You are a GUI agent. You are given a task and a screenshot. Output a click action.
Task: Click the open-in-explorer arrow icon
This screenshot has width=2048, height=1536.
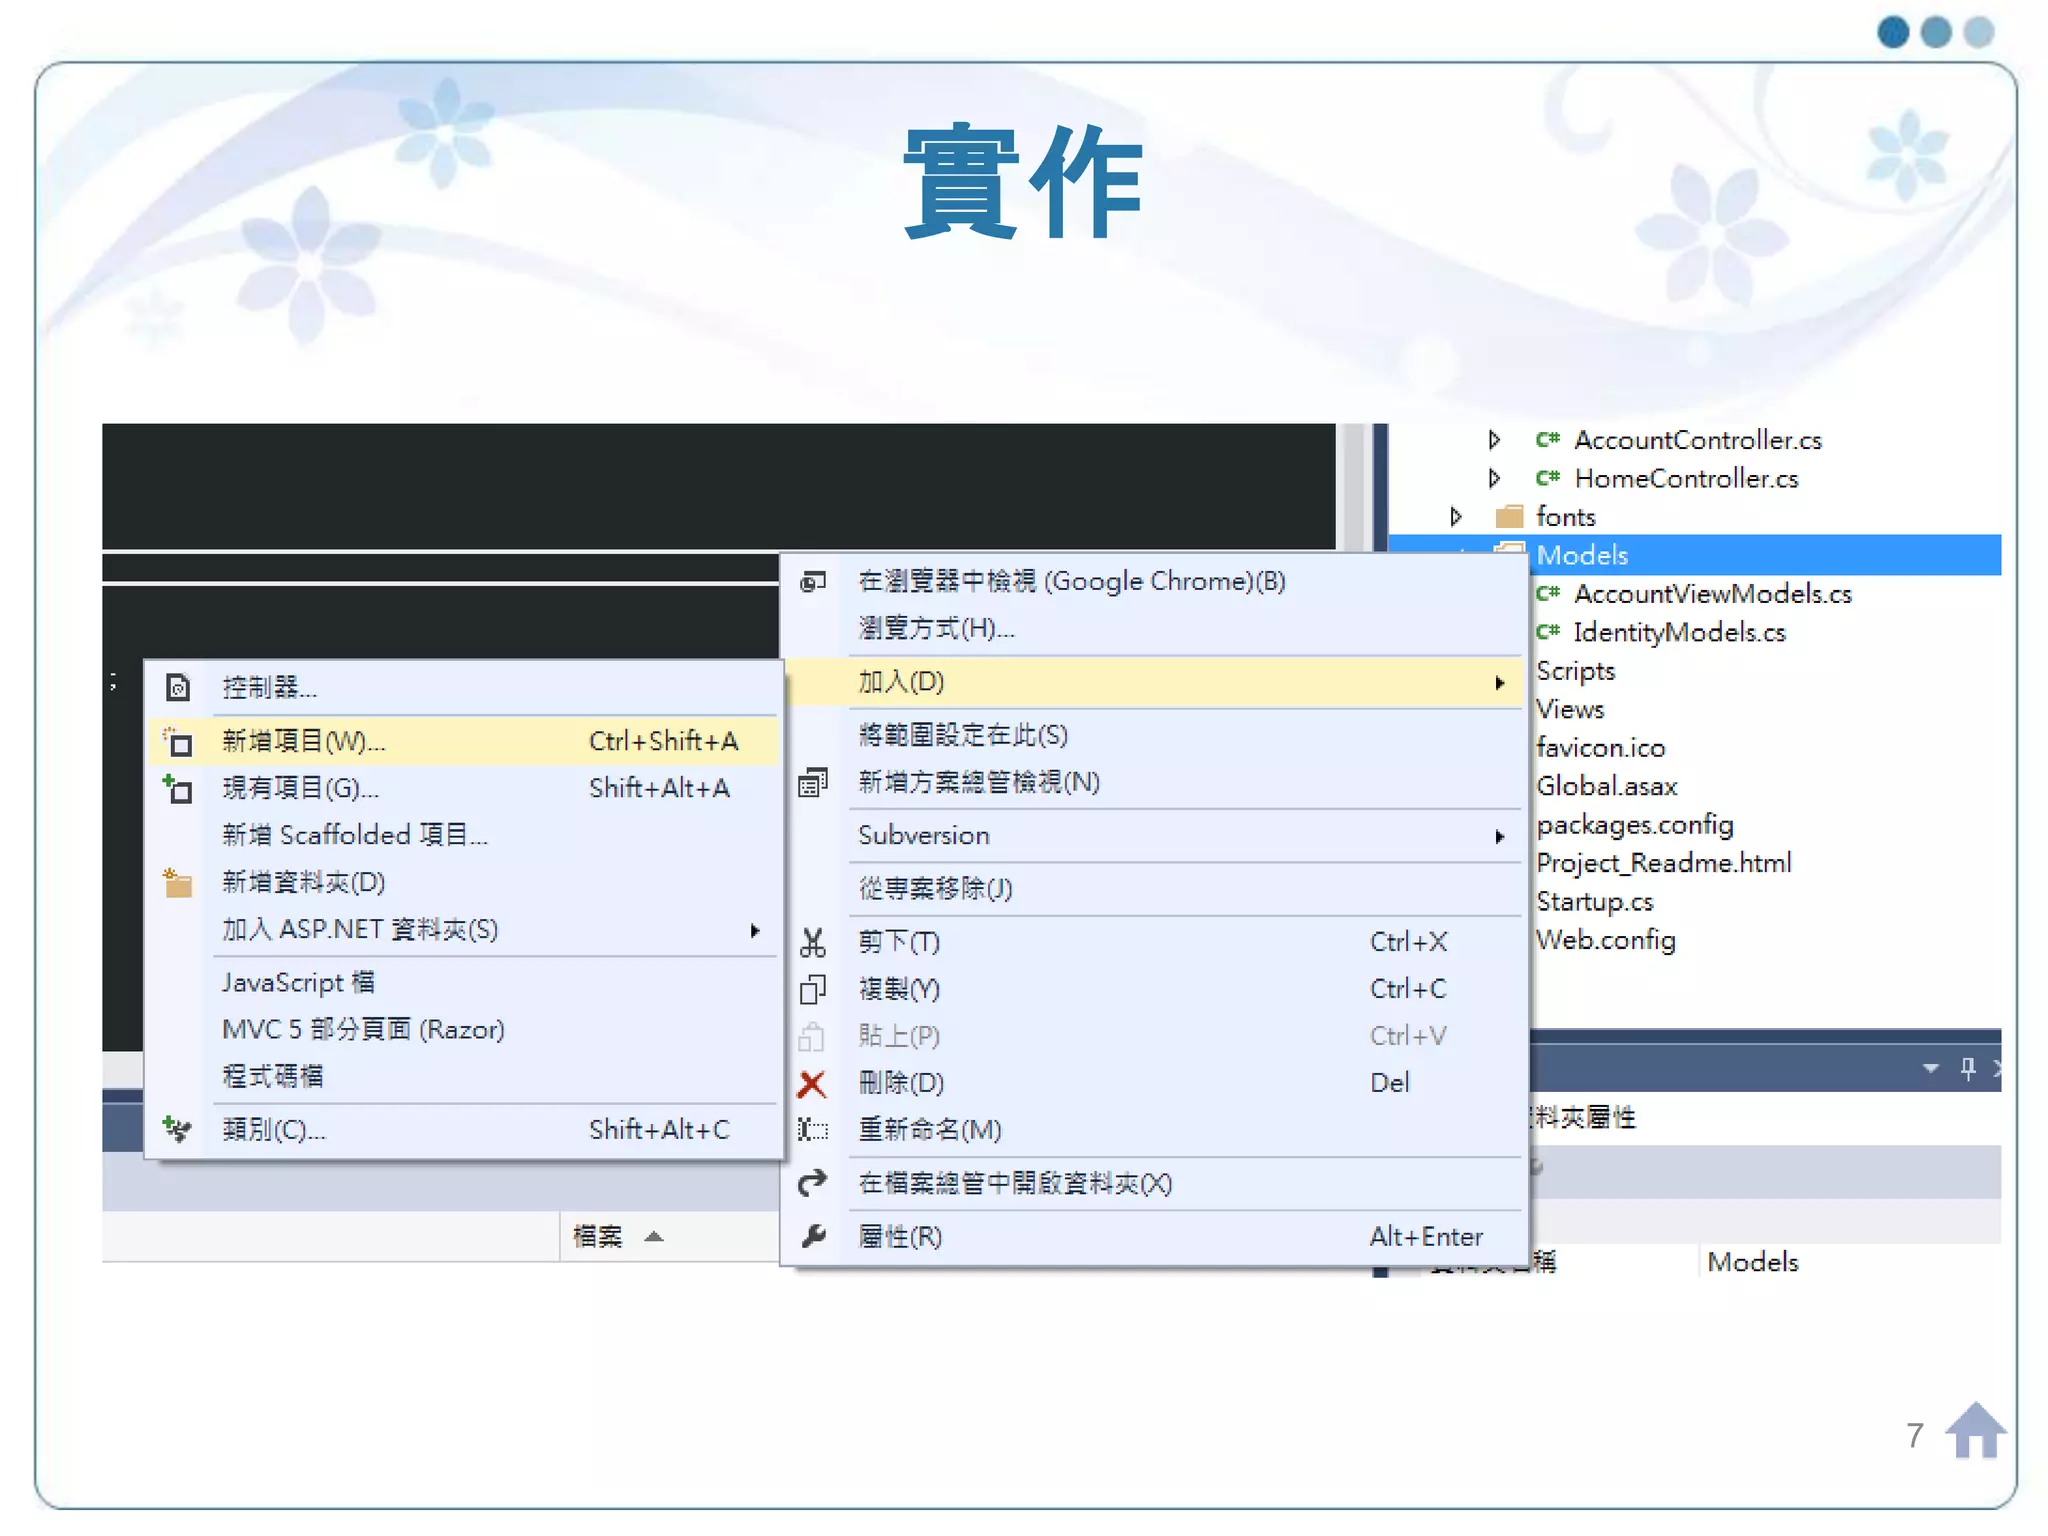coord(813,1183)
